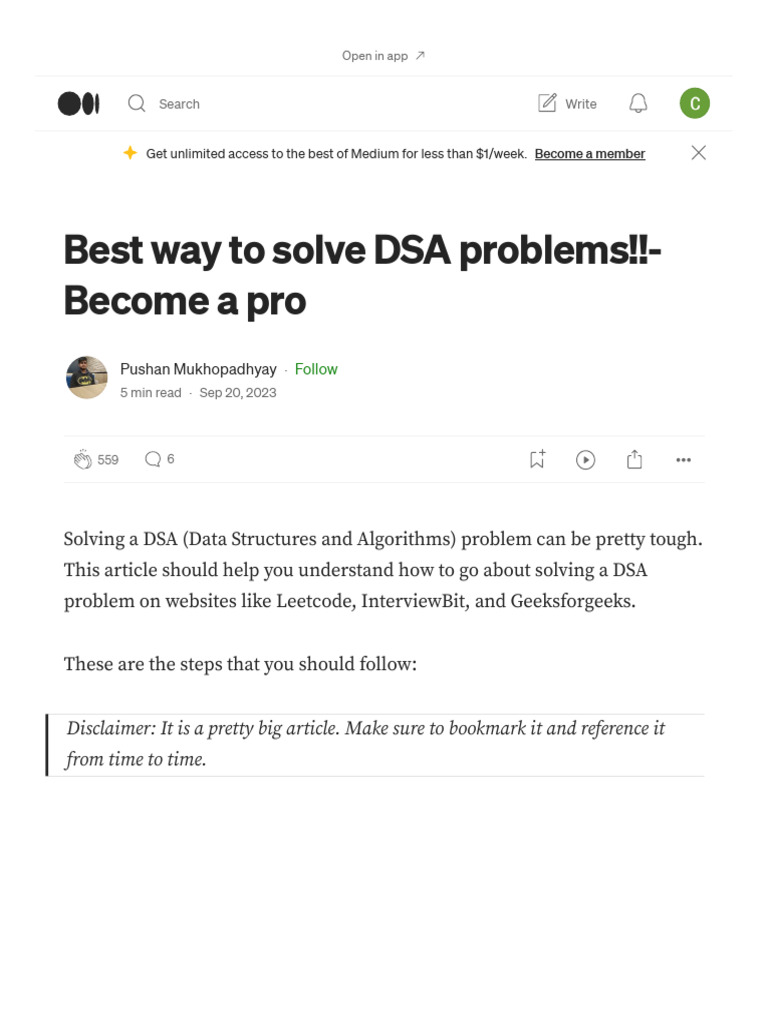This screenshot has height=1024, width=768.
Task: Click the Medium logo icon
Action: [78, 103]
